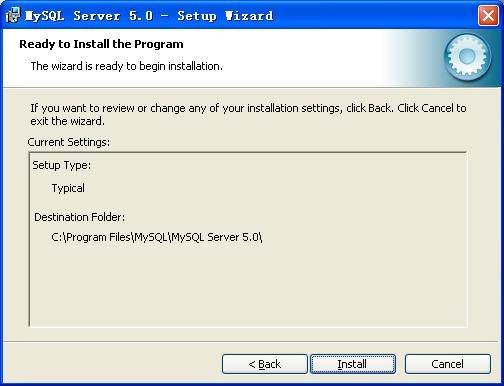Viewport: 504px width, 386px height.
Task: Abort setup using the Cancel button
Action: 448,364
